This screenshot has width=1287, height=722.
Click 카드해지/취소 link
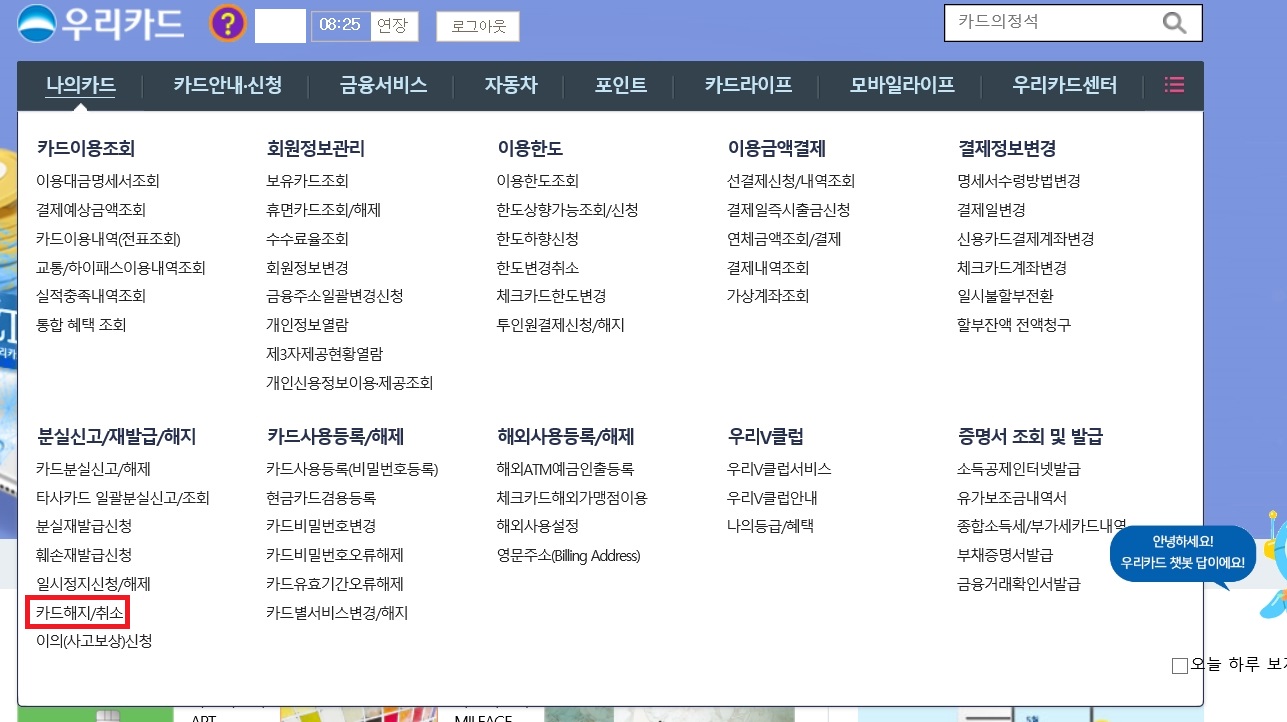coord(79,612)
